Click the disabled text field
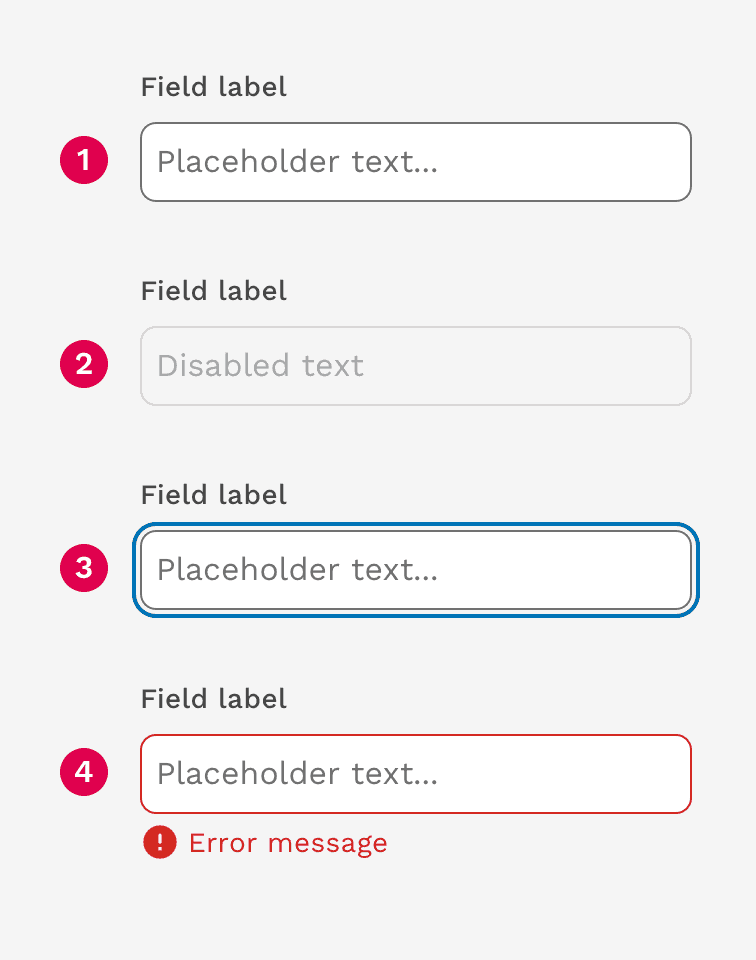The height and width of the screenshot is (960, 756). [416, 366]
